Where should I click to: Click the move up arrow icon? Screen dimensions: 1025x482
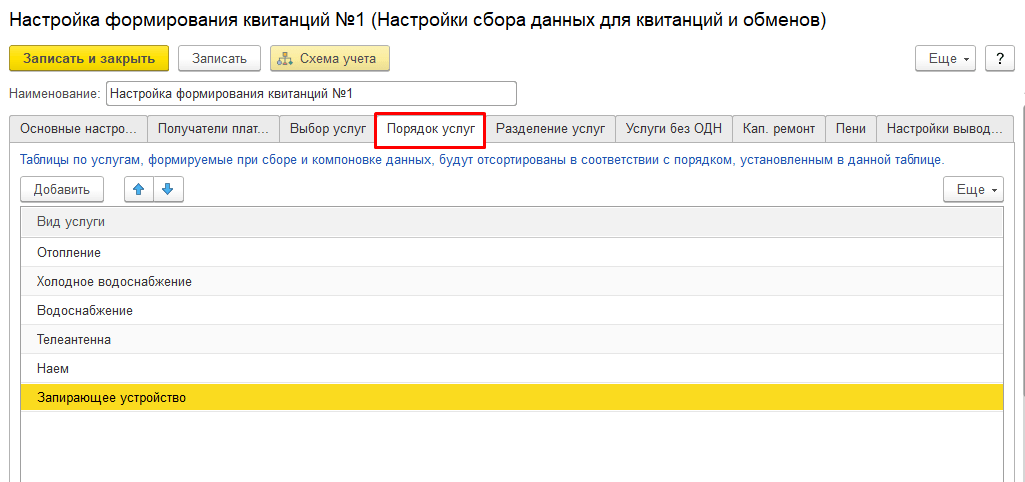tap(139, 189)
